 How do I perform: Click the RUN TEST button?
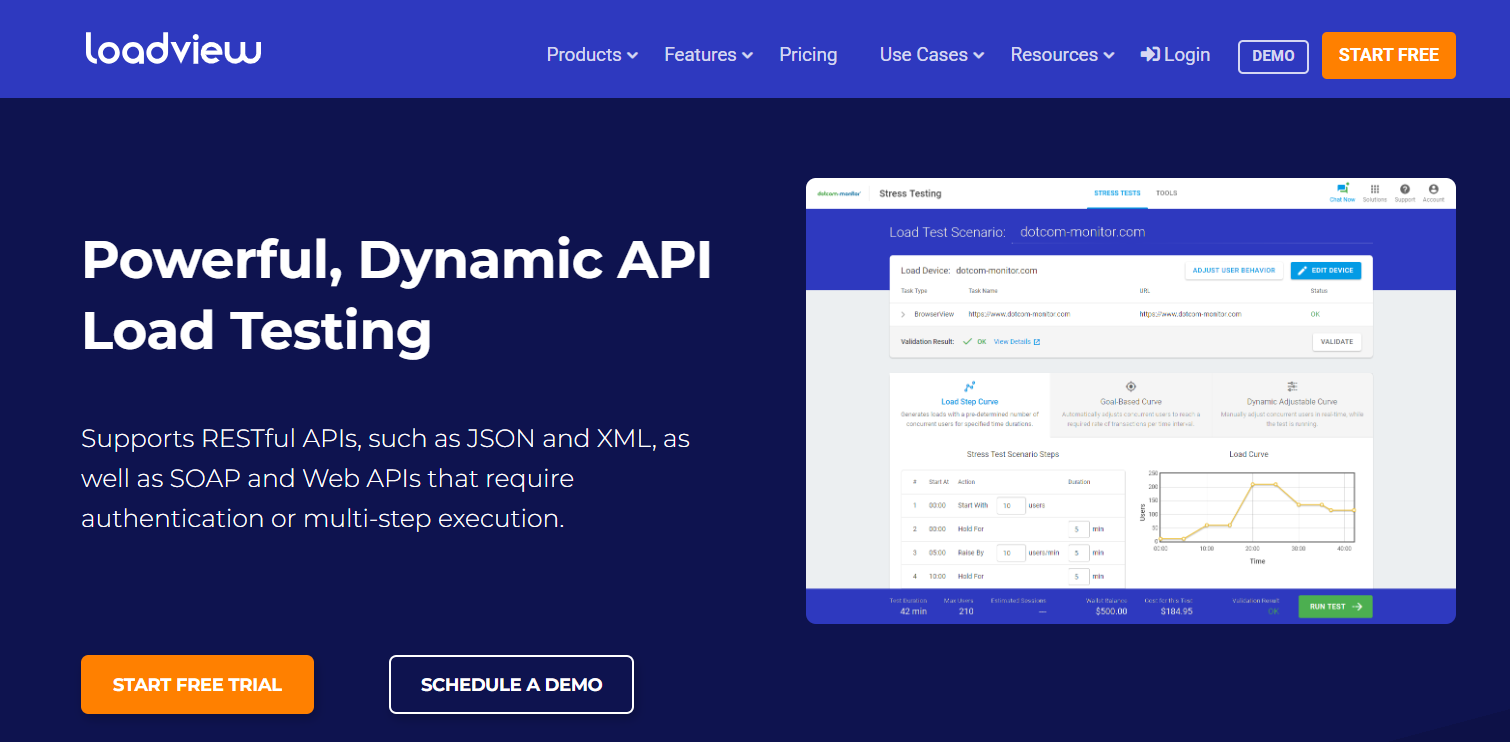(x=1335, y=606)
